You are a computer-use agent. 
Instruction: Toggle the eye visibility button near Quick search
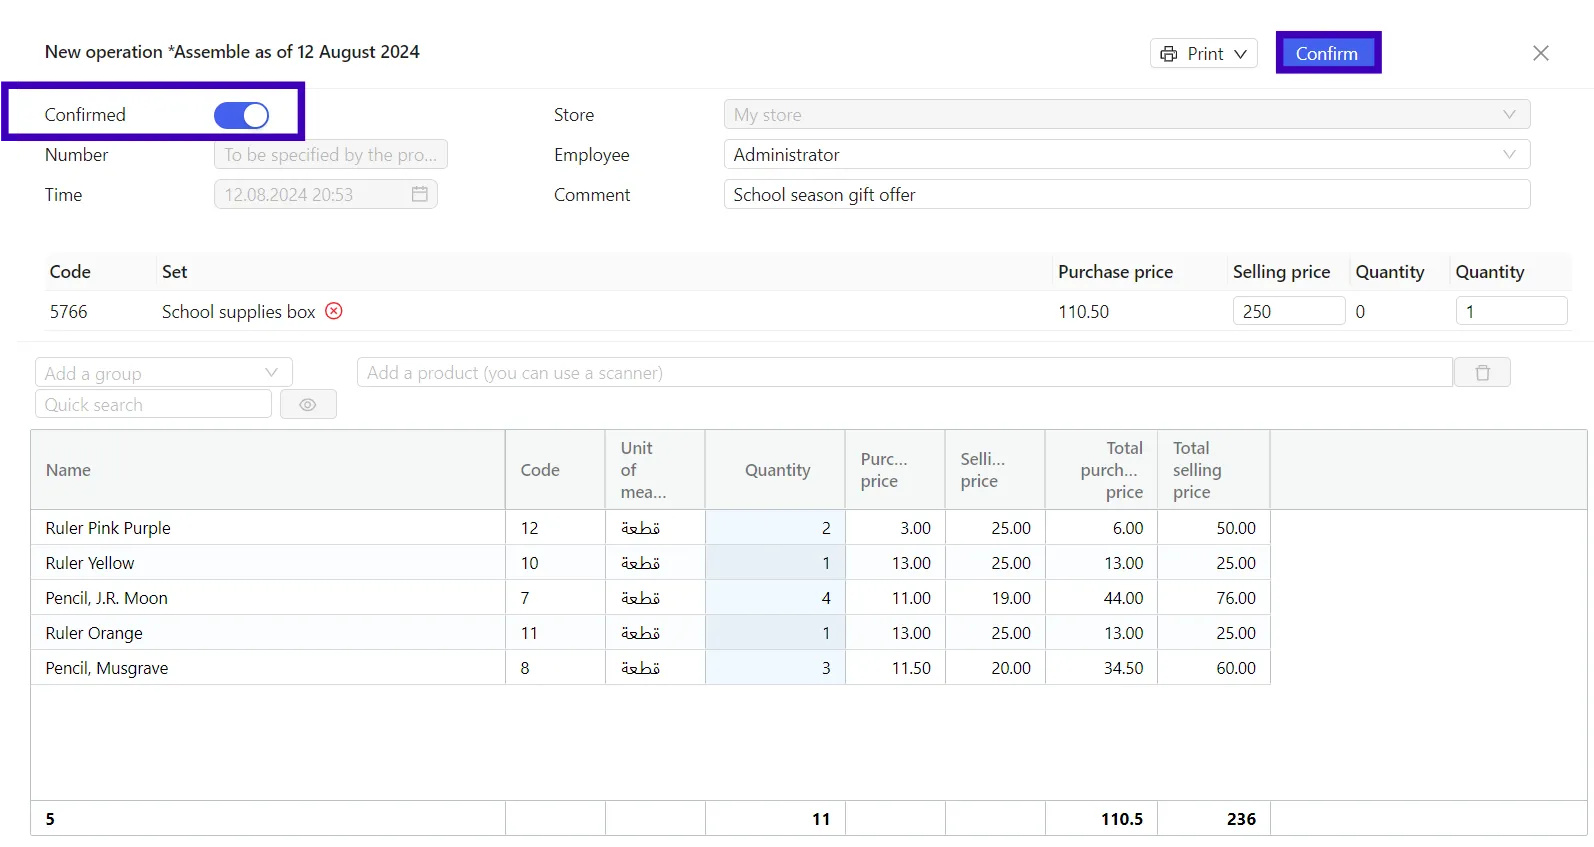[x=308, y=405]
